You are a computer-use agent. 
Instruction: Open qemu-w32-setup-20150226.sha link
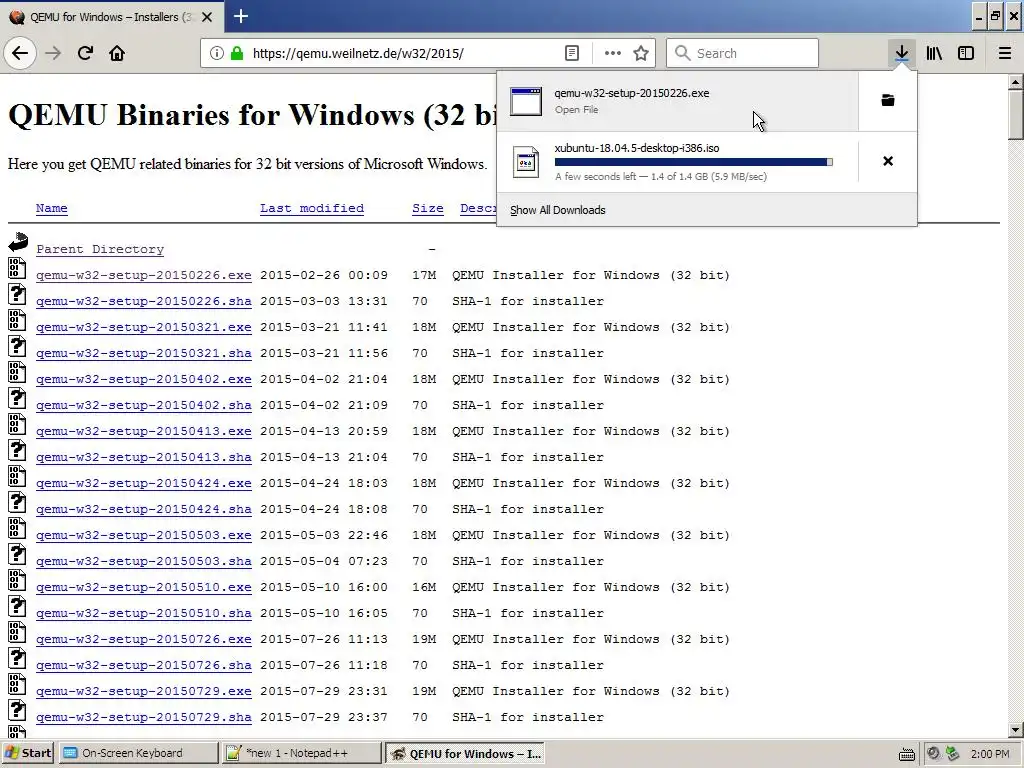(144, 301)
